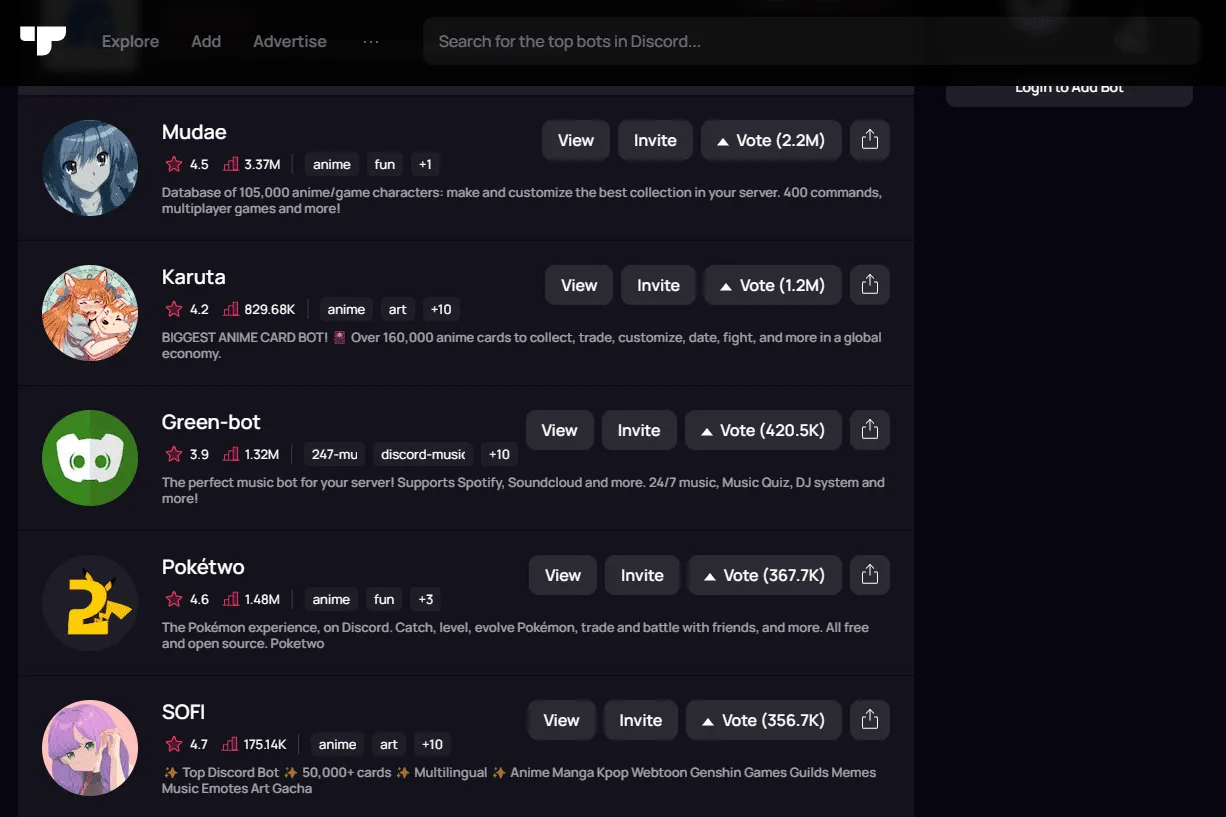Focus the bot search field
This screenshot has height=817, width=1226.
click(811, 41)
